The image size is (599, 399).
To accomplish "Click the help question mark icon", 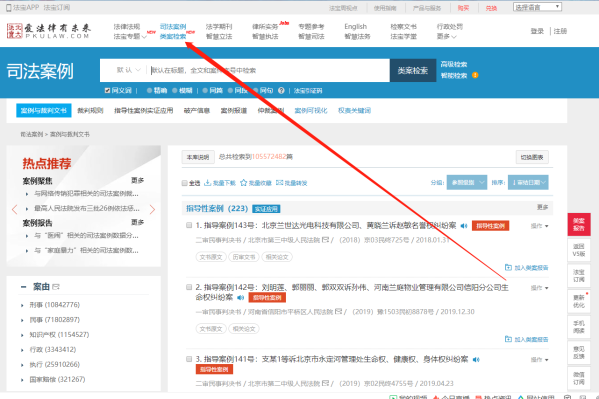I will 281,91.
